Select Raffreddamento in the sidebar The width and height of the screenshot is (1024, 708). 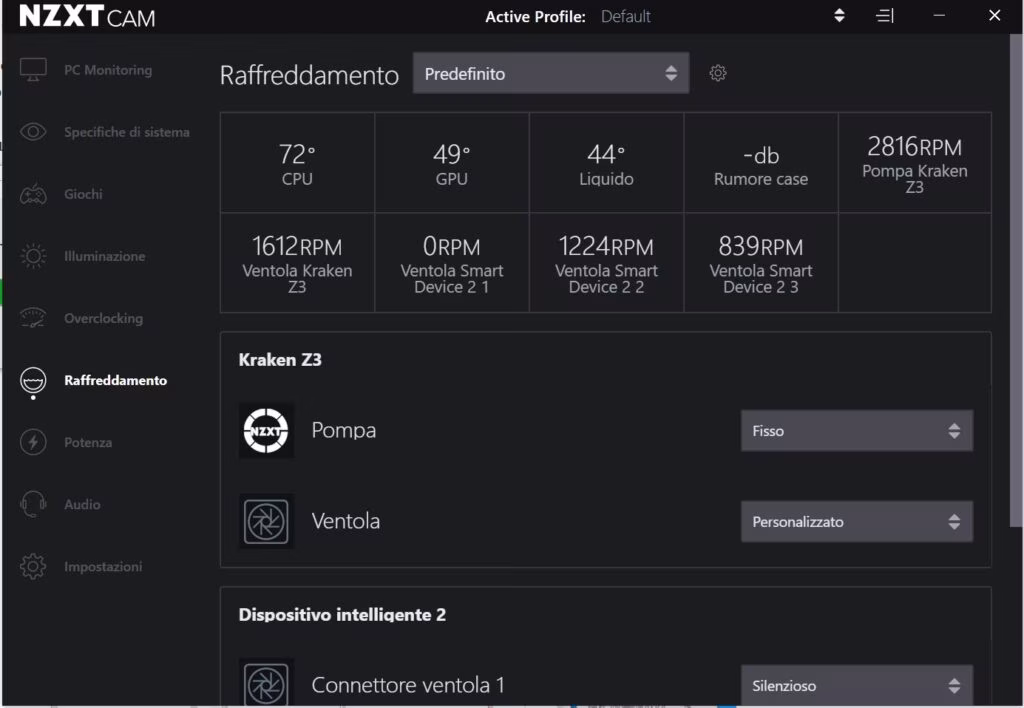pyautogui.click(x=116, y=380)
